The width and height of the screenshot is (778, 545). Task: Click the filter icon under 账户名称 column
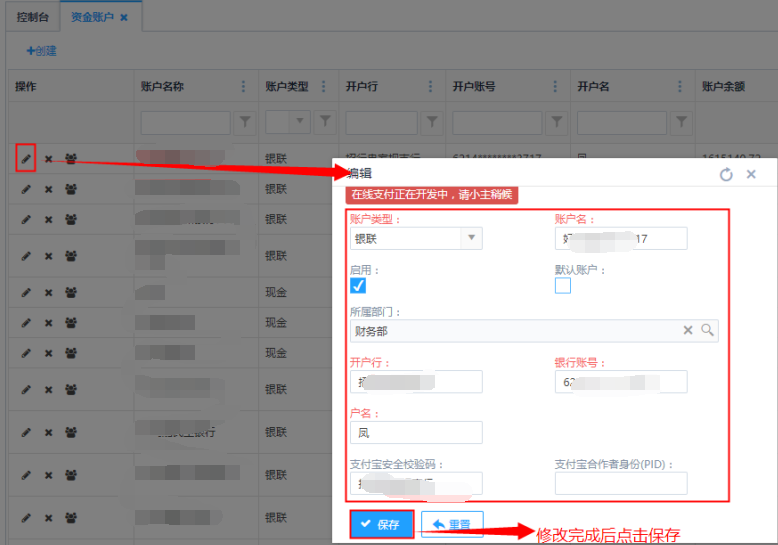tap(244, 122)
